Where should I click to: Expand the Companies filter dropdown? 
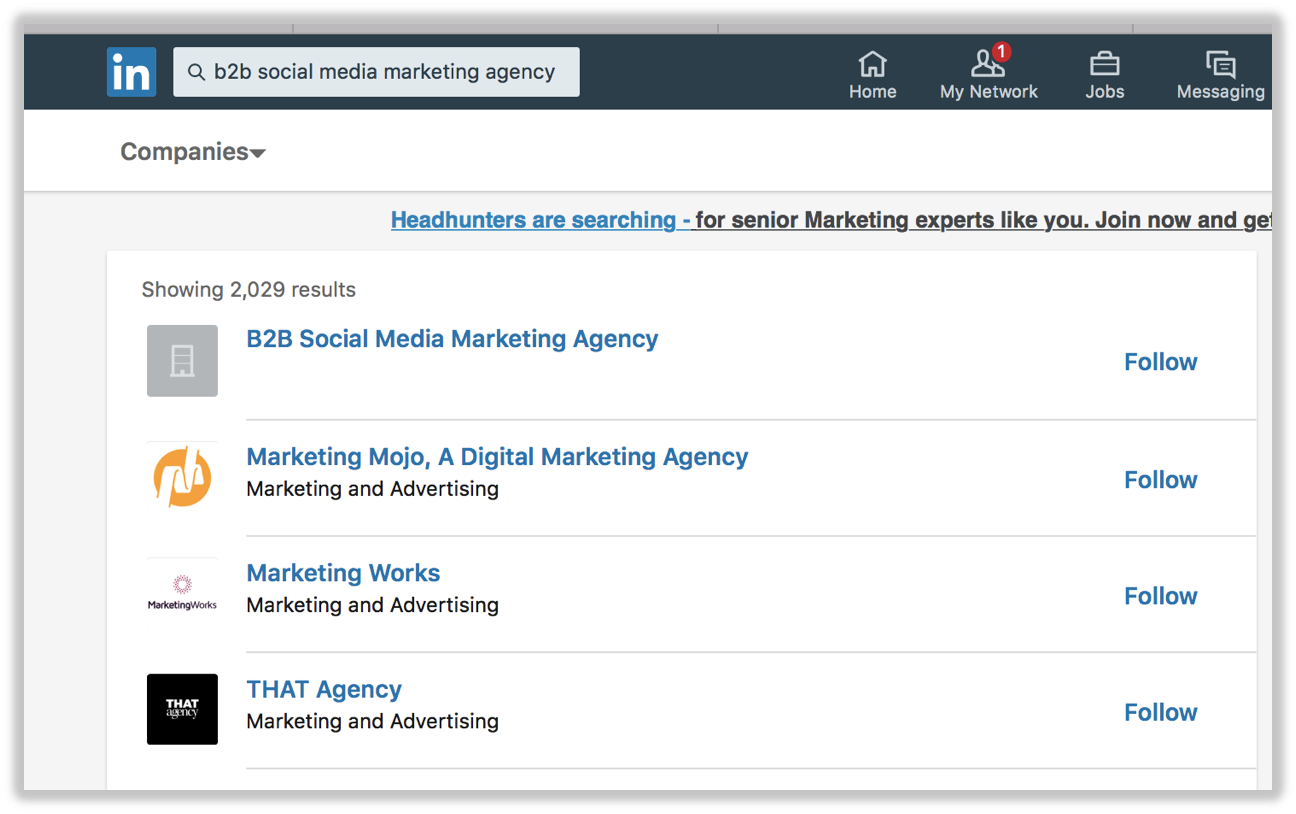click(x=192, y=151)
